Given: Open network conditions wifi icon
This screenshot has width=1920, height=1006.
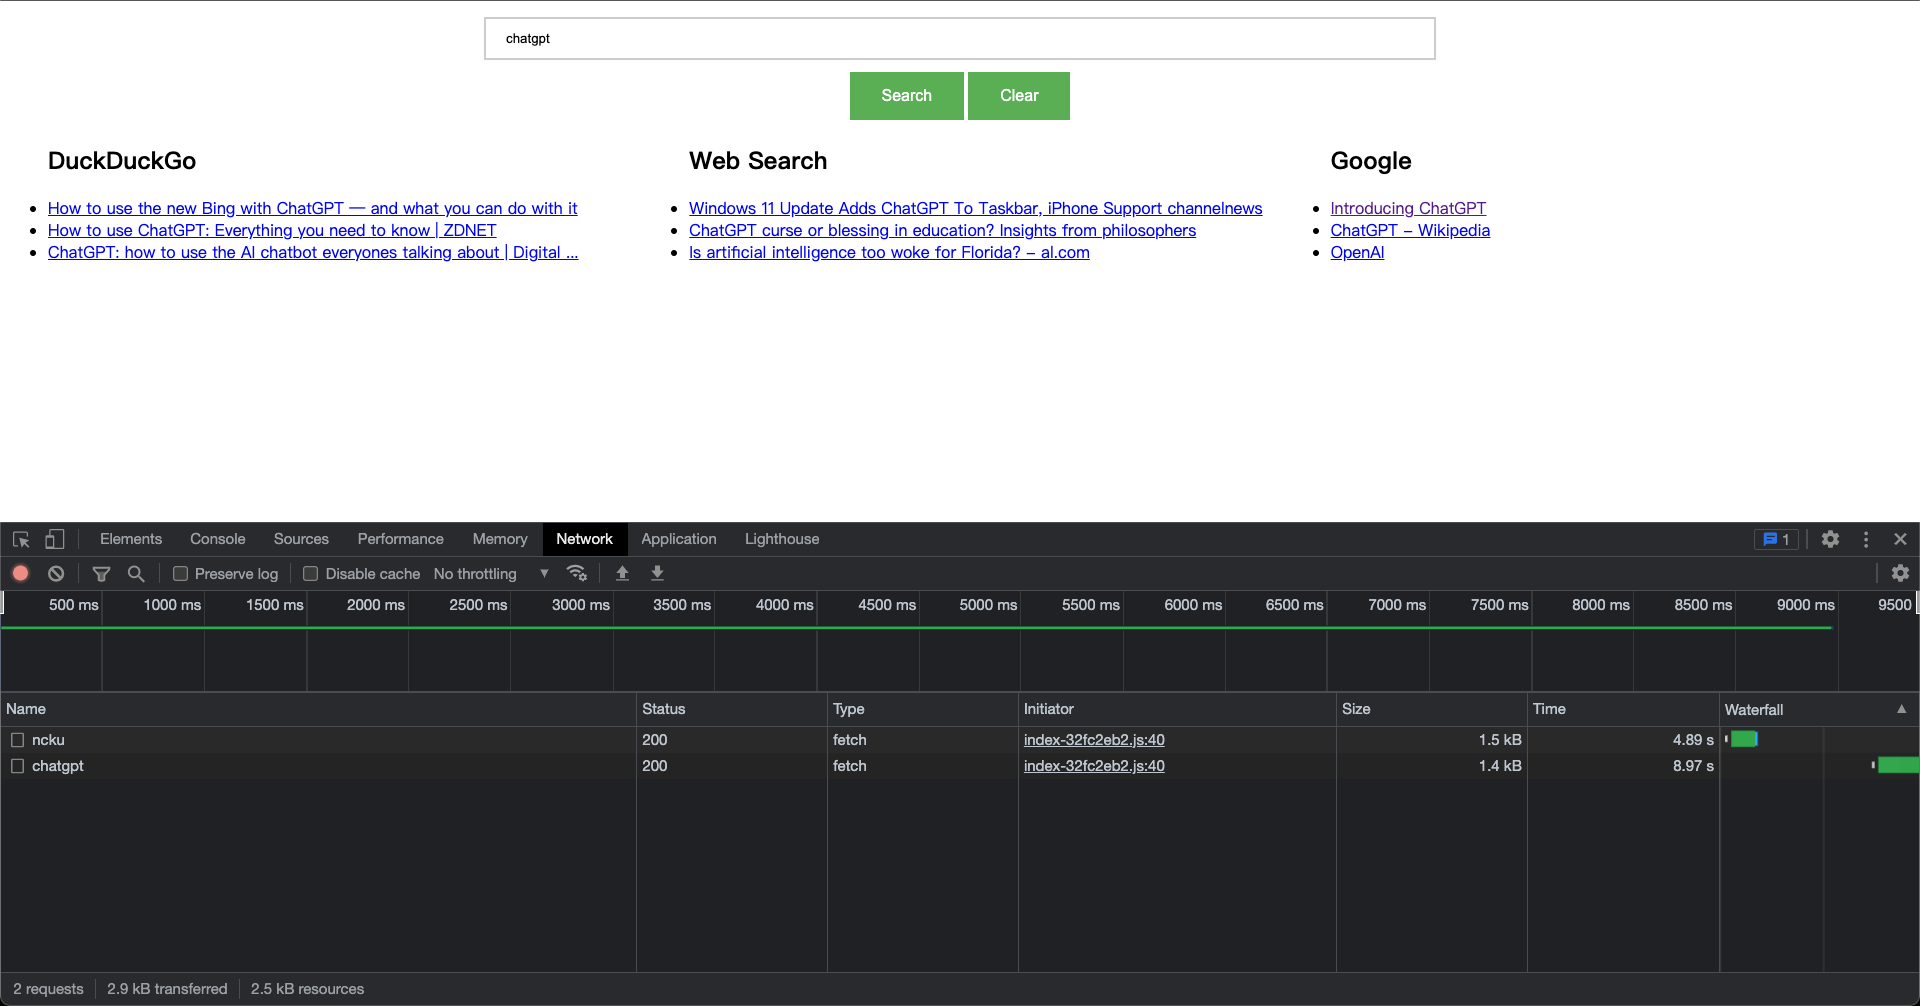Looking at the screenshot, I should click(577, 573).
